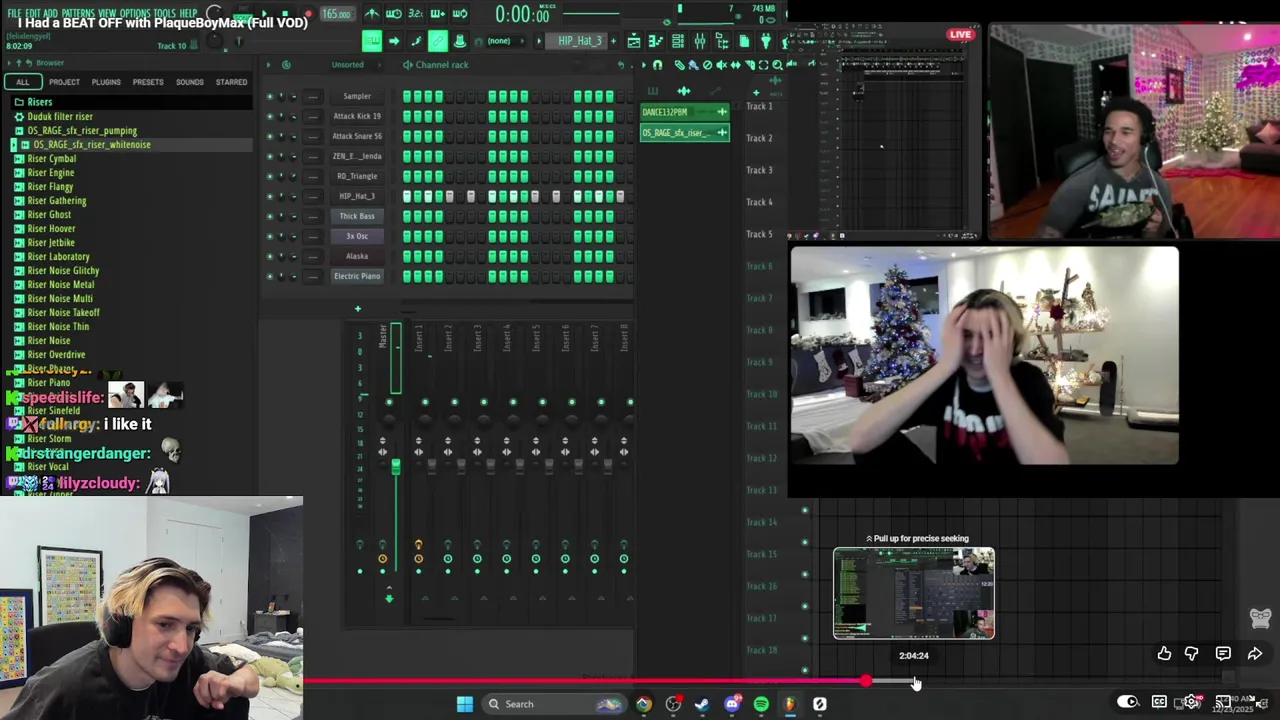
Task: Like the YouTube video with thumbs up
Action: (x=1165, y=653)
